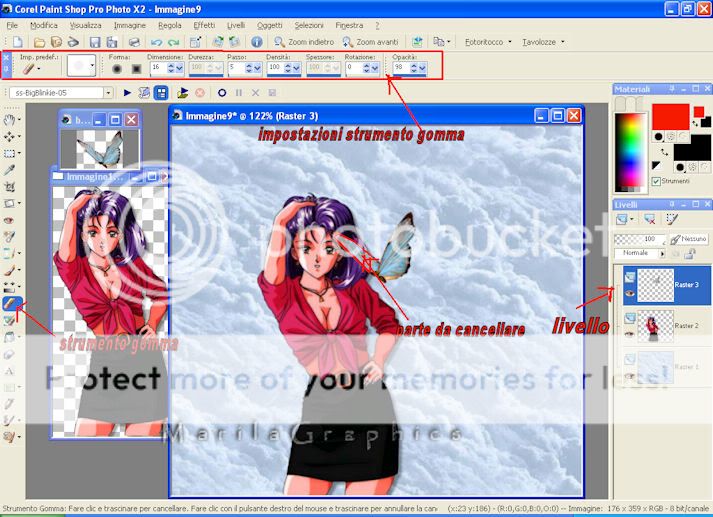Open the Passo value dropdown arrow
The width and height of the screenshot is (713, 517).
[257, 68]
